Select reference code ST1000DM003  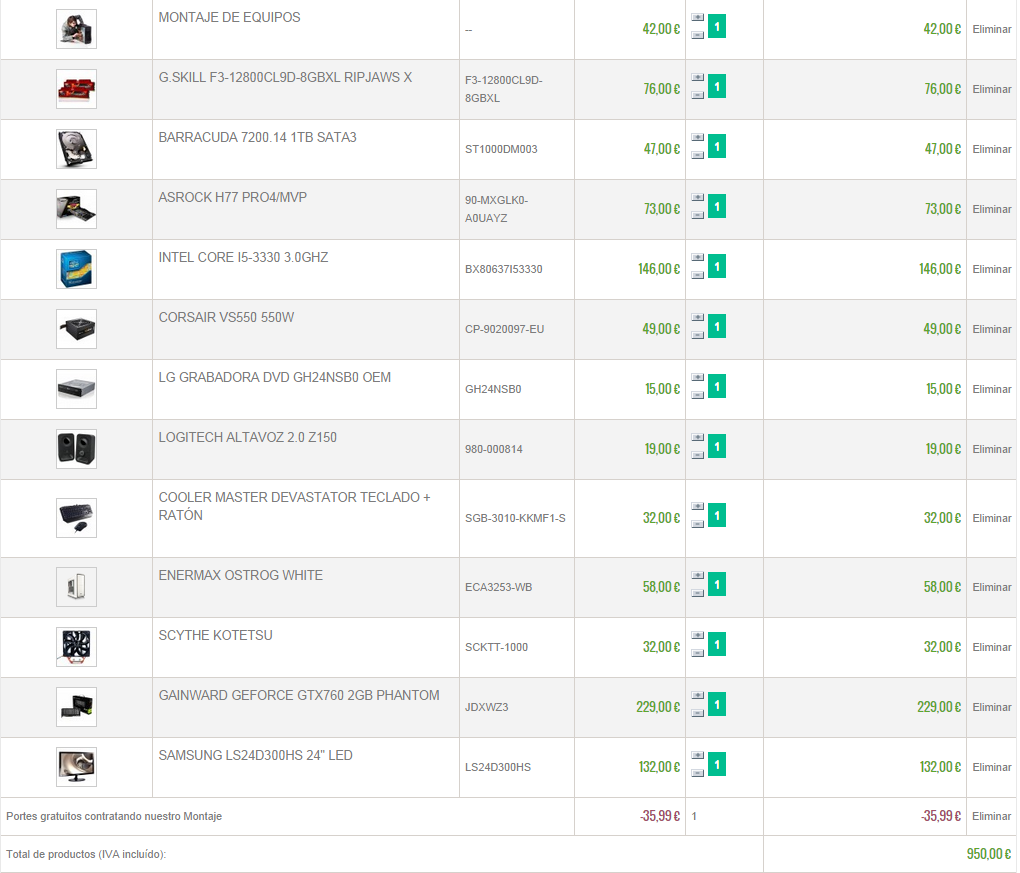coord(501,149)
